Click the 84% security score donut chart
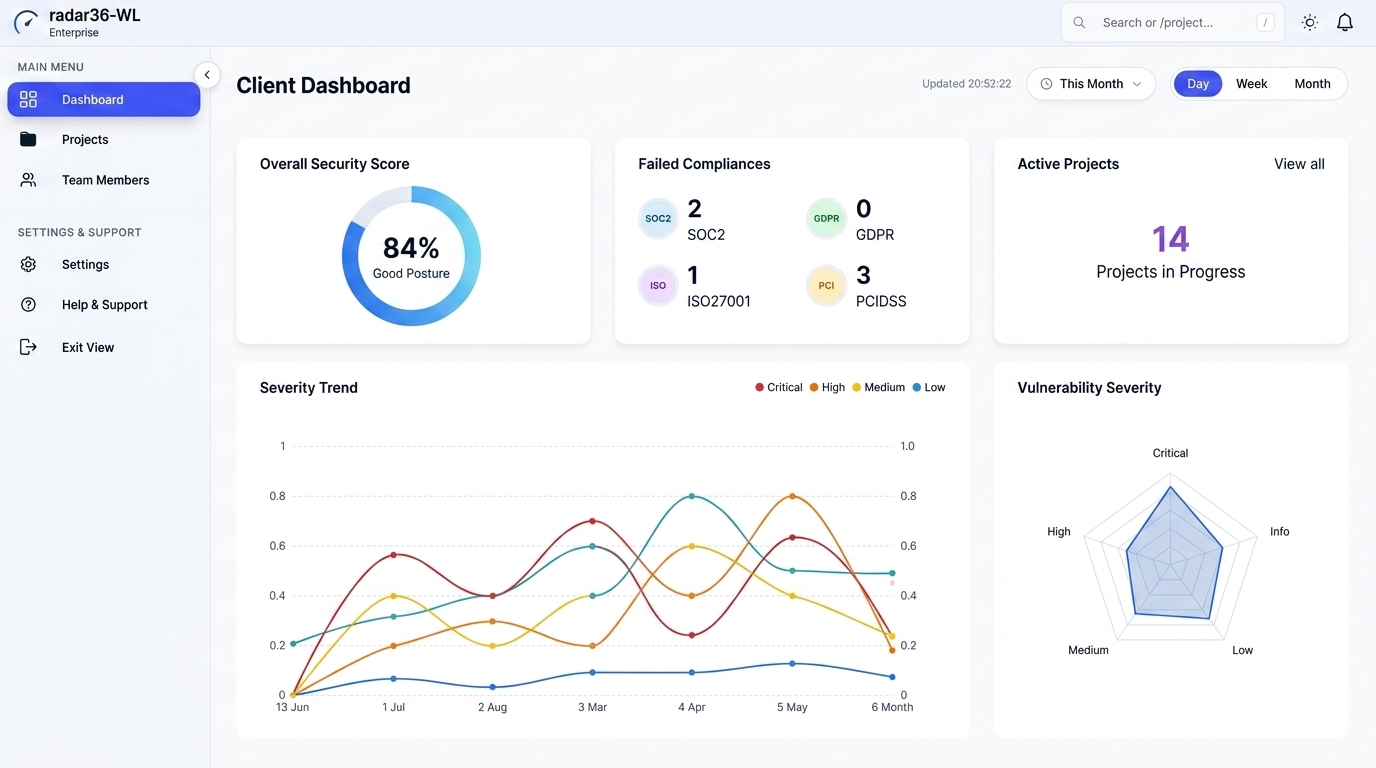The width and height of the screenshot is (1376, 768). point(411,256)
